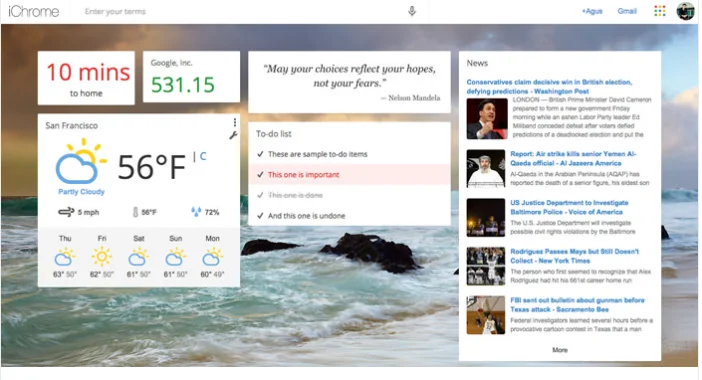The height and width of the screenshot is (380, 702).
Task: Open Rodriguez Passes Mays headline
Action: coord(574,256)
